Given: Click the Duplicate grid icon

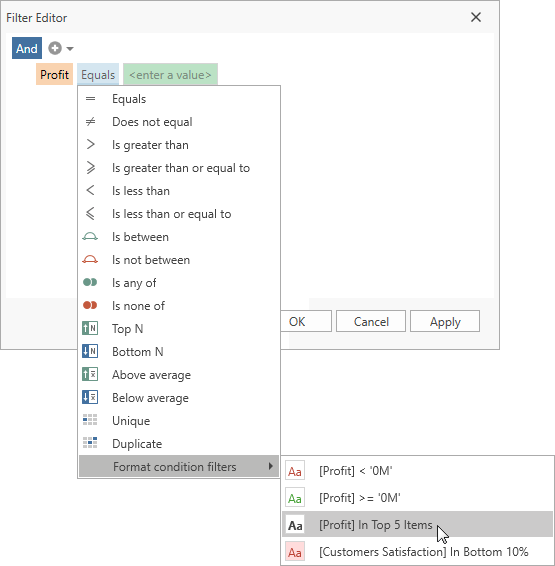Looking at the screenshot, I should tap(90, 443).
